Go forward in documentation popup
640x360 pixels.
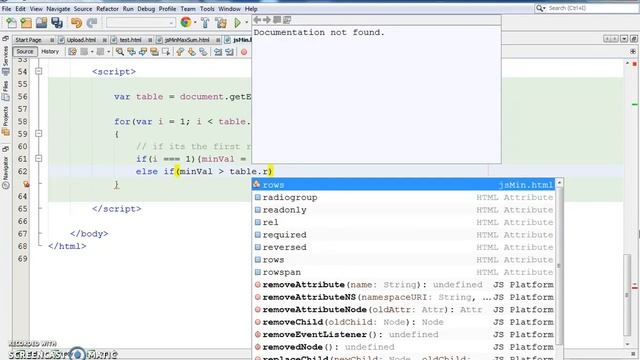click(x=267, y=20)
